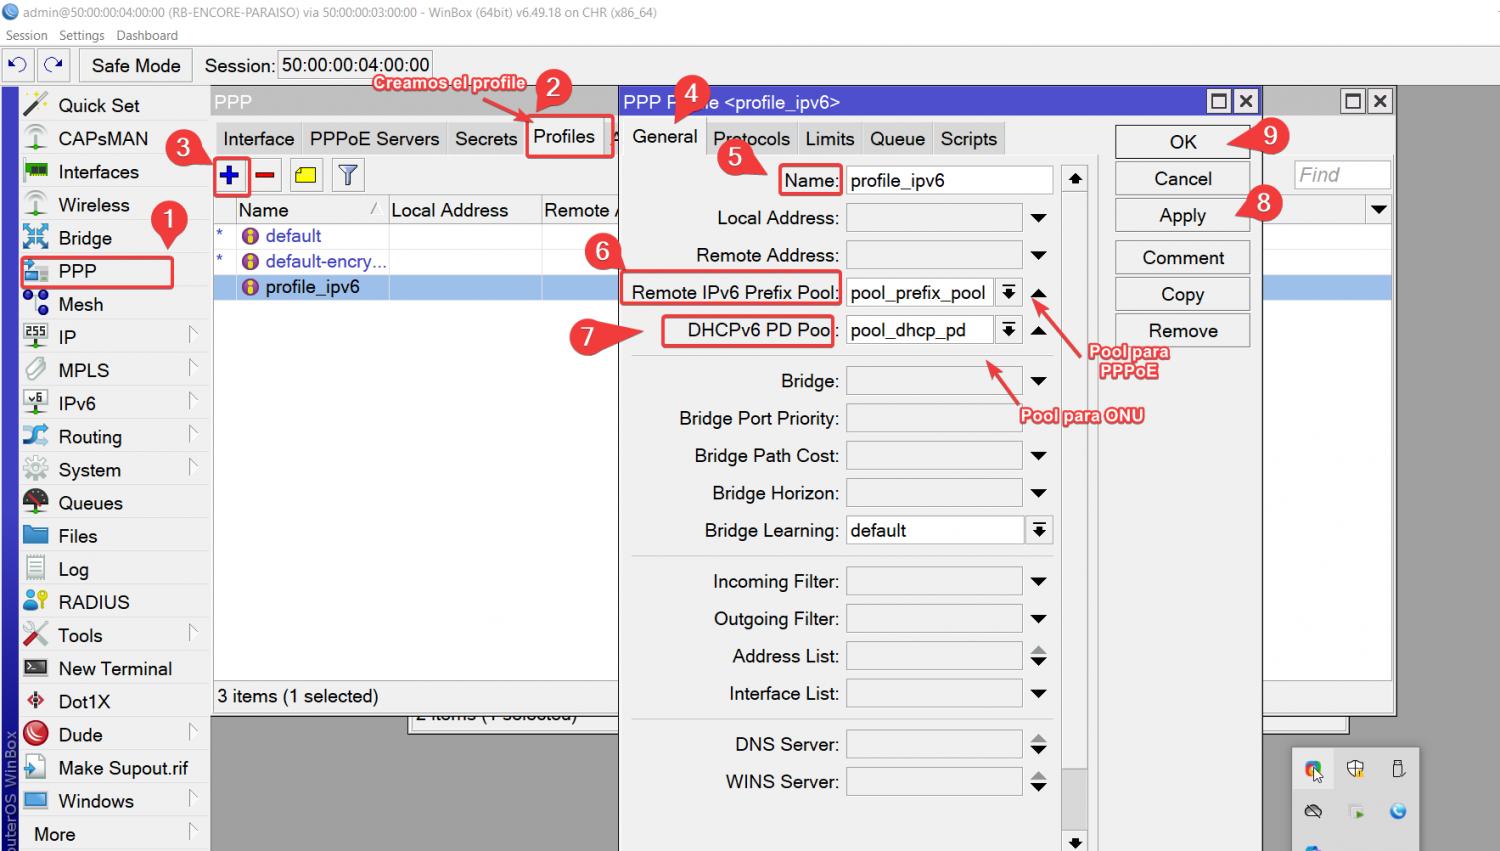Open the Limits tab in profile dialog
This screenshot has width=1500, height=851.
point(830,139)
